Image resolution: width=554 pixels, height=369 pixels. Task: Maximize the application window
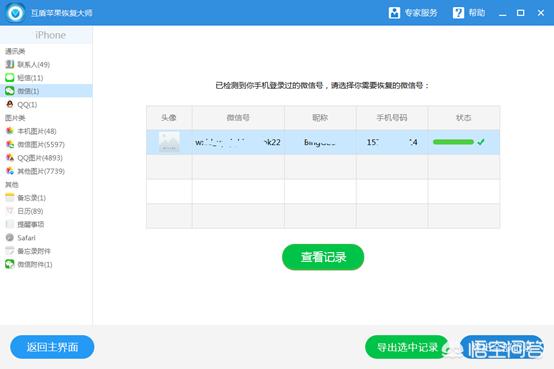(x=520, y=13)
